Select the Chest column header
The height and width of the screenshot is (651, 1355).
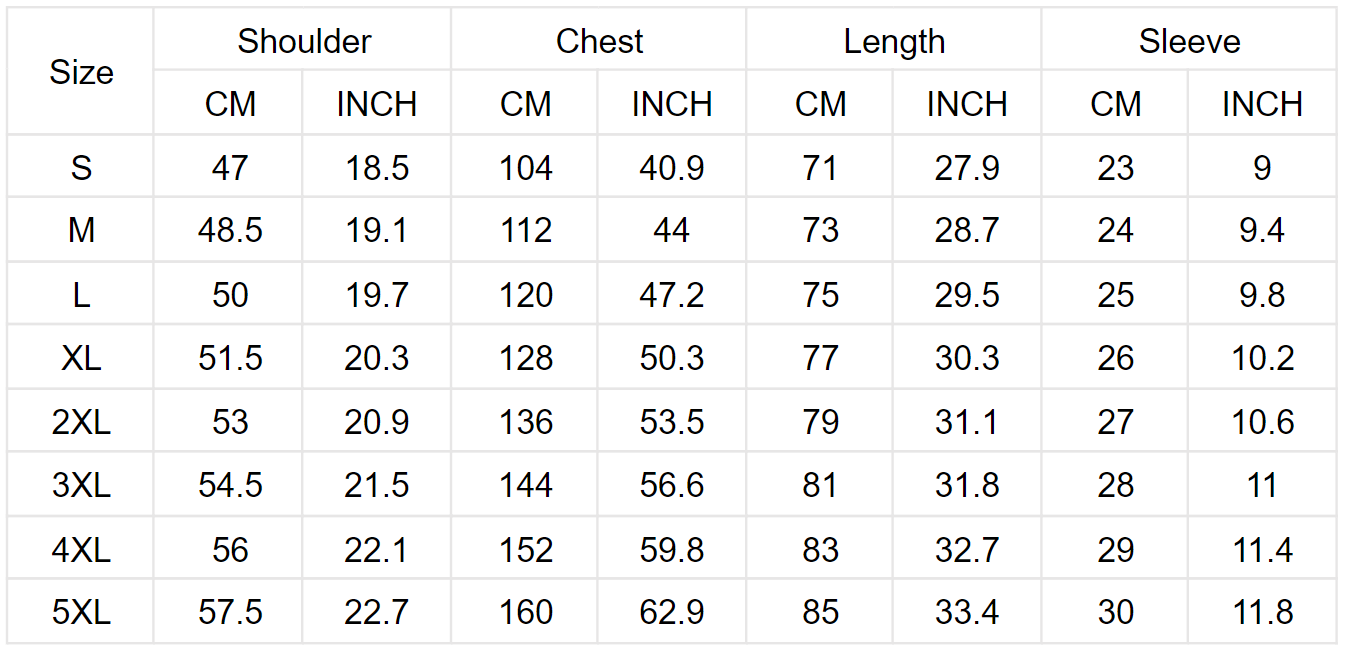coord(598,41)
